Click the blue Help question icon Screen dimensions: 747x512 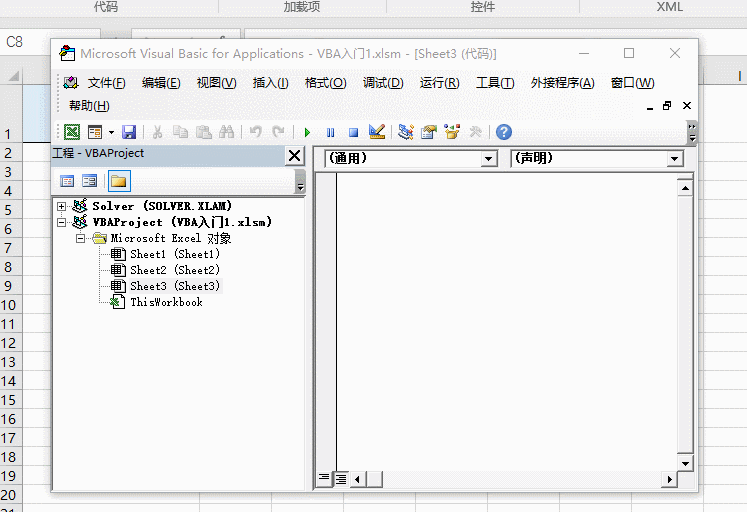(x=504, y=132)
